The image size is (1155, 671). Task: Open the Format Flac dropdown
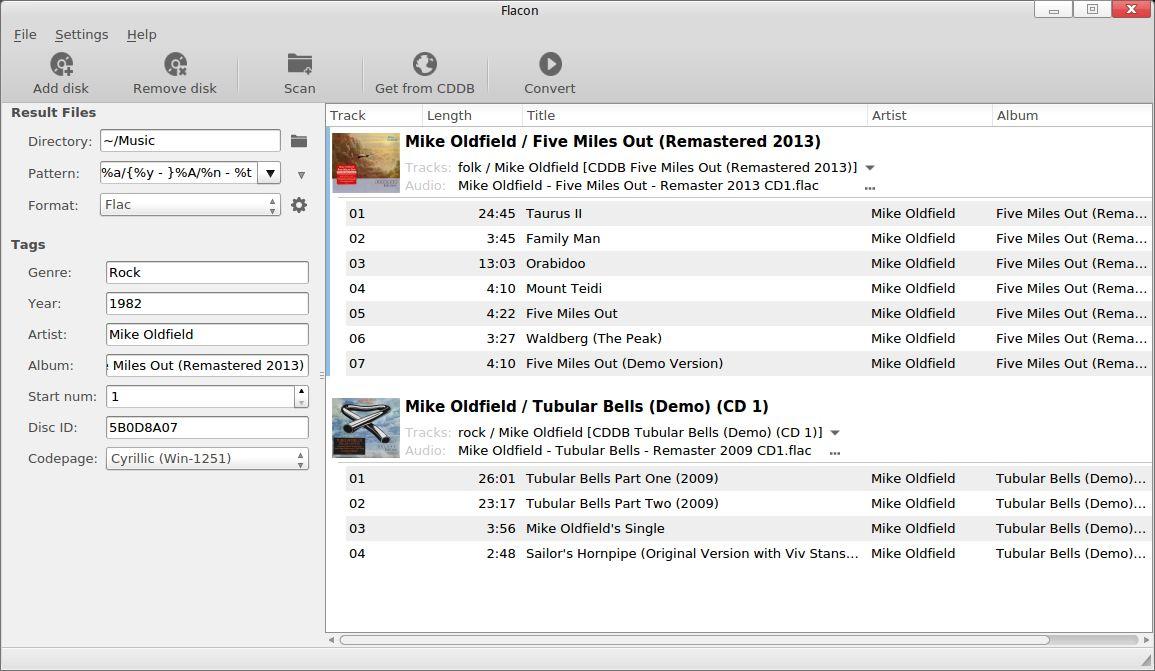(190, 205)
